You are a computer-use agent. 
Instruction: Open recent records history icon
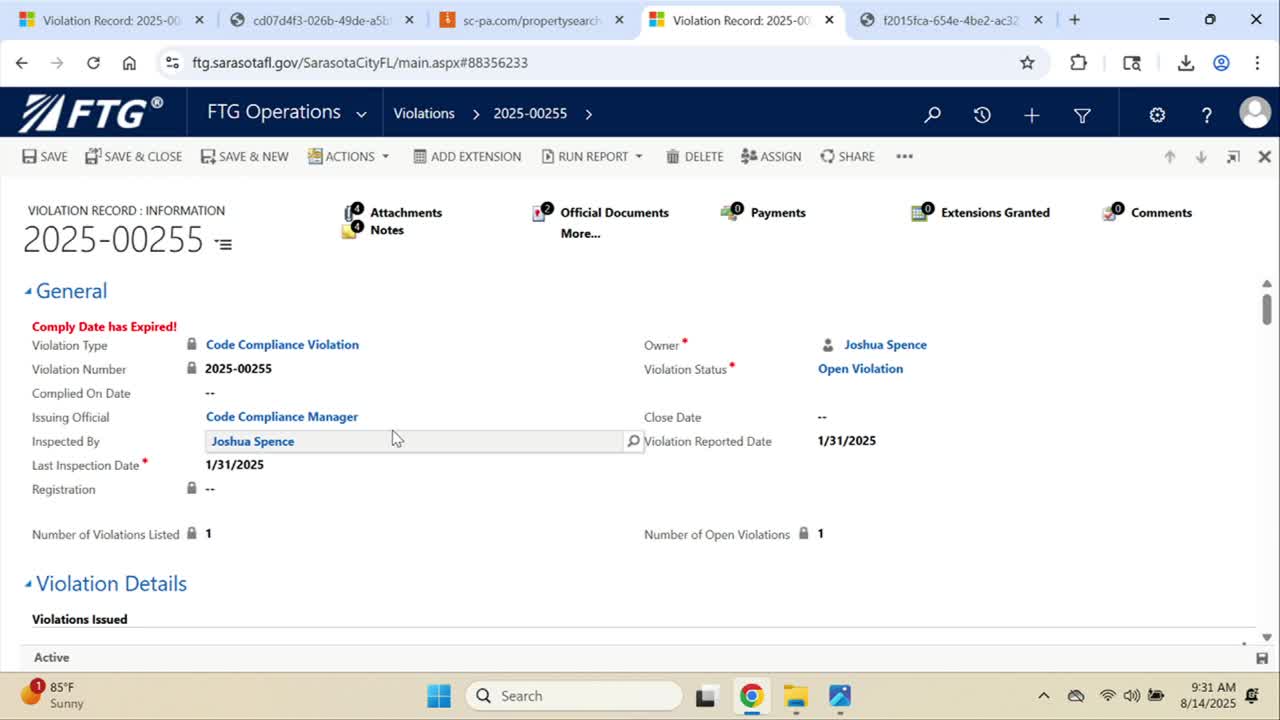point(982,114)
